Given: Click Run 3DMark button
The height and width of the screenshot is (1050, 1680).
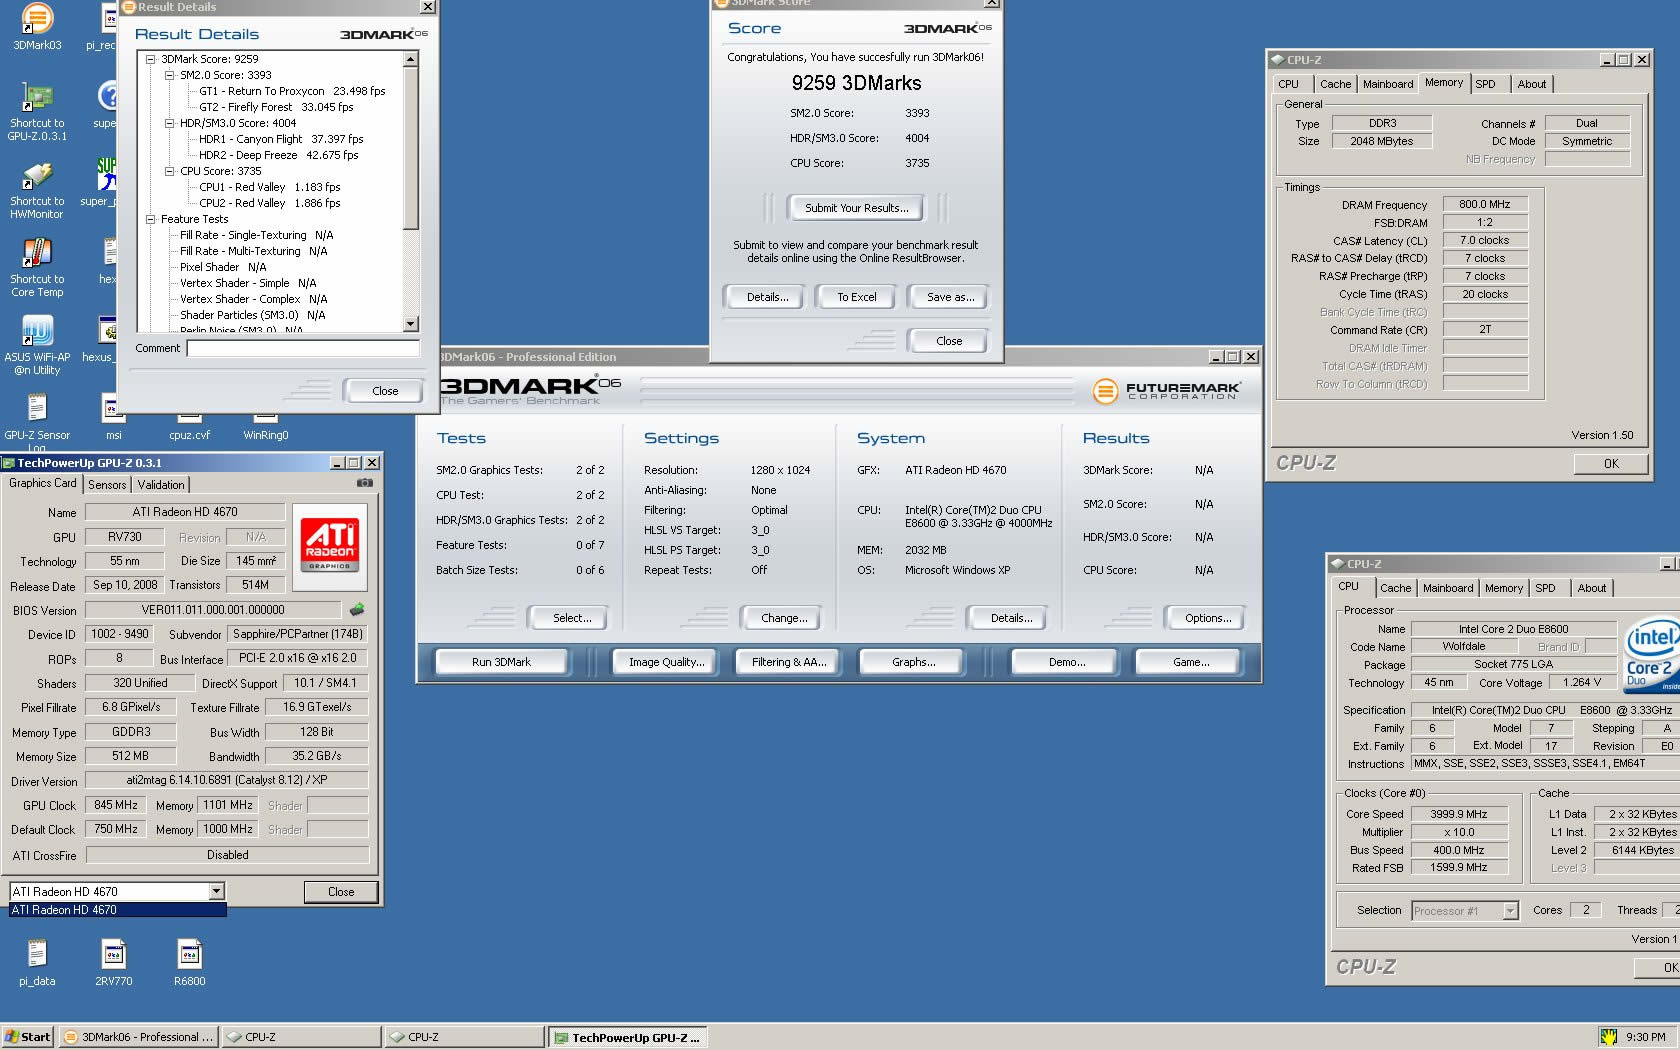Looking at the screenshot, I should click(501, 662).
